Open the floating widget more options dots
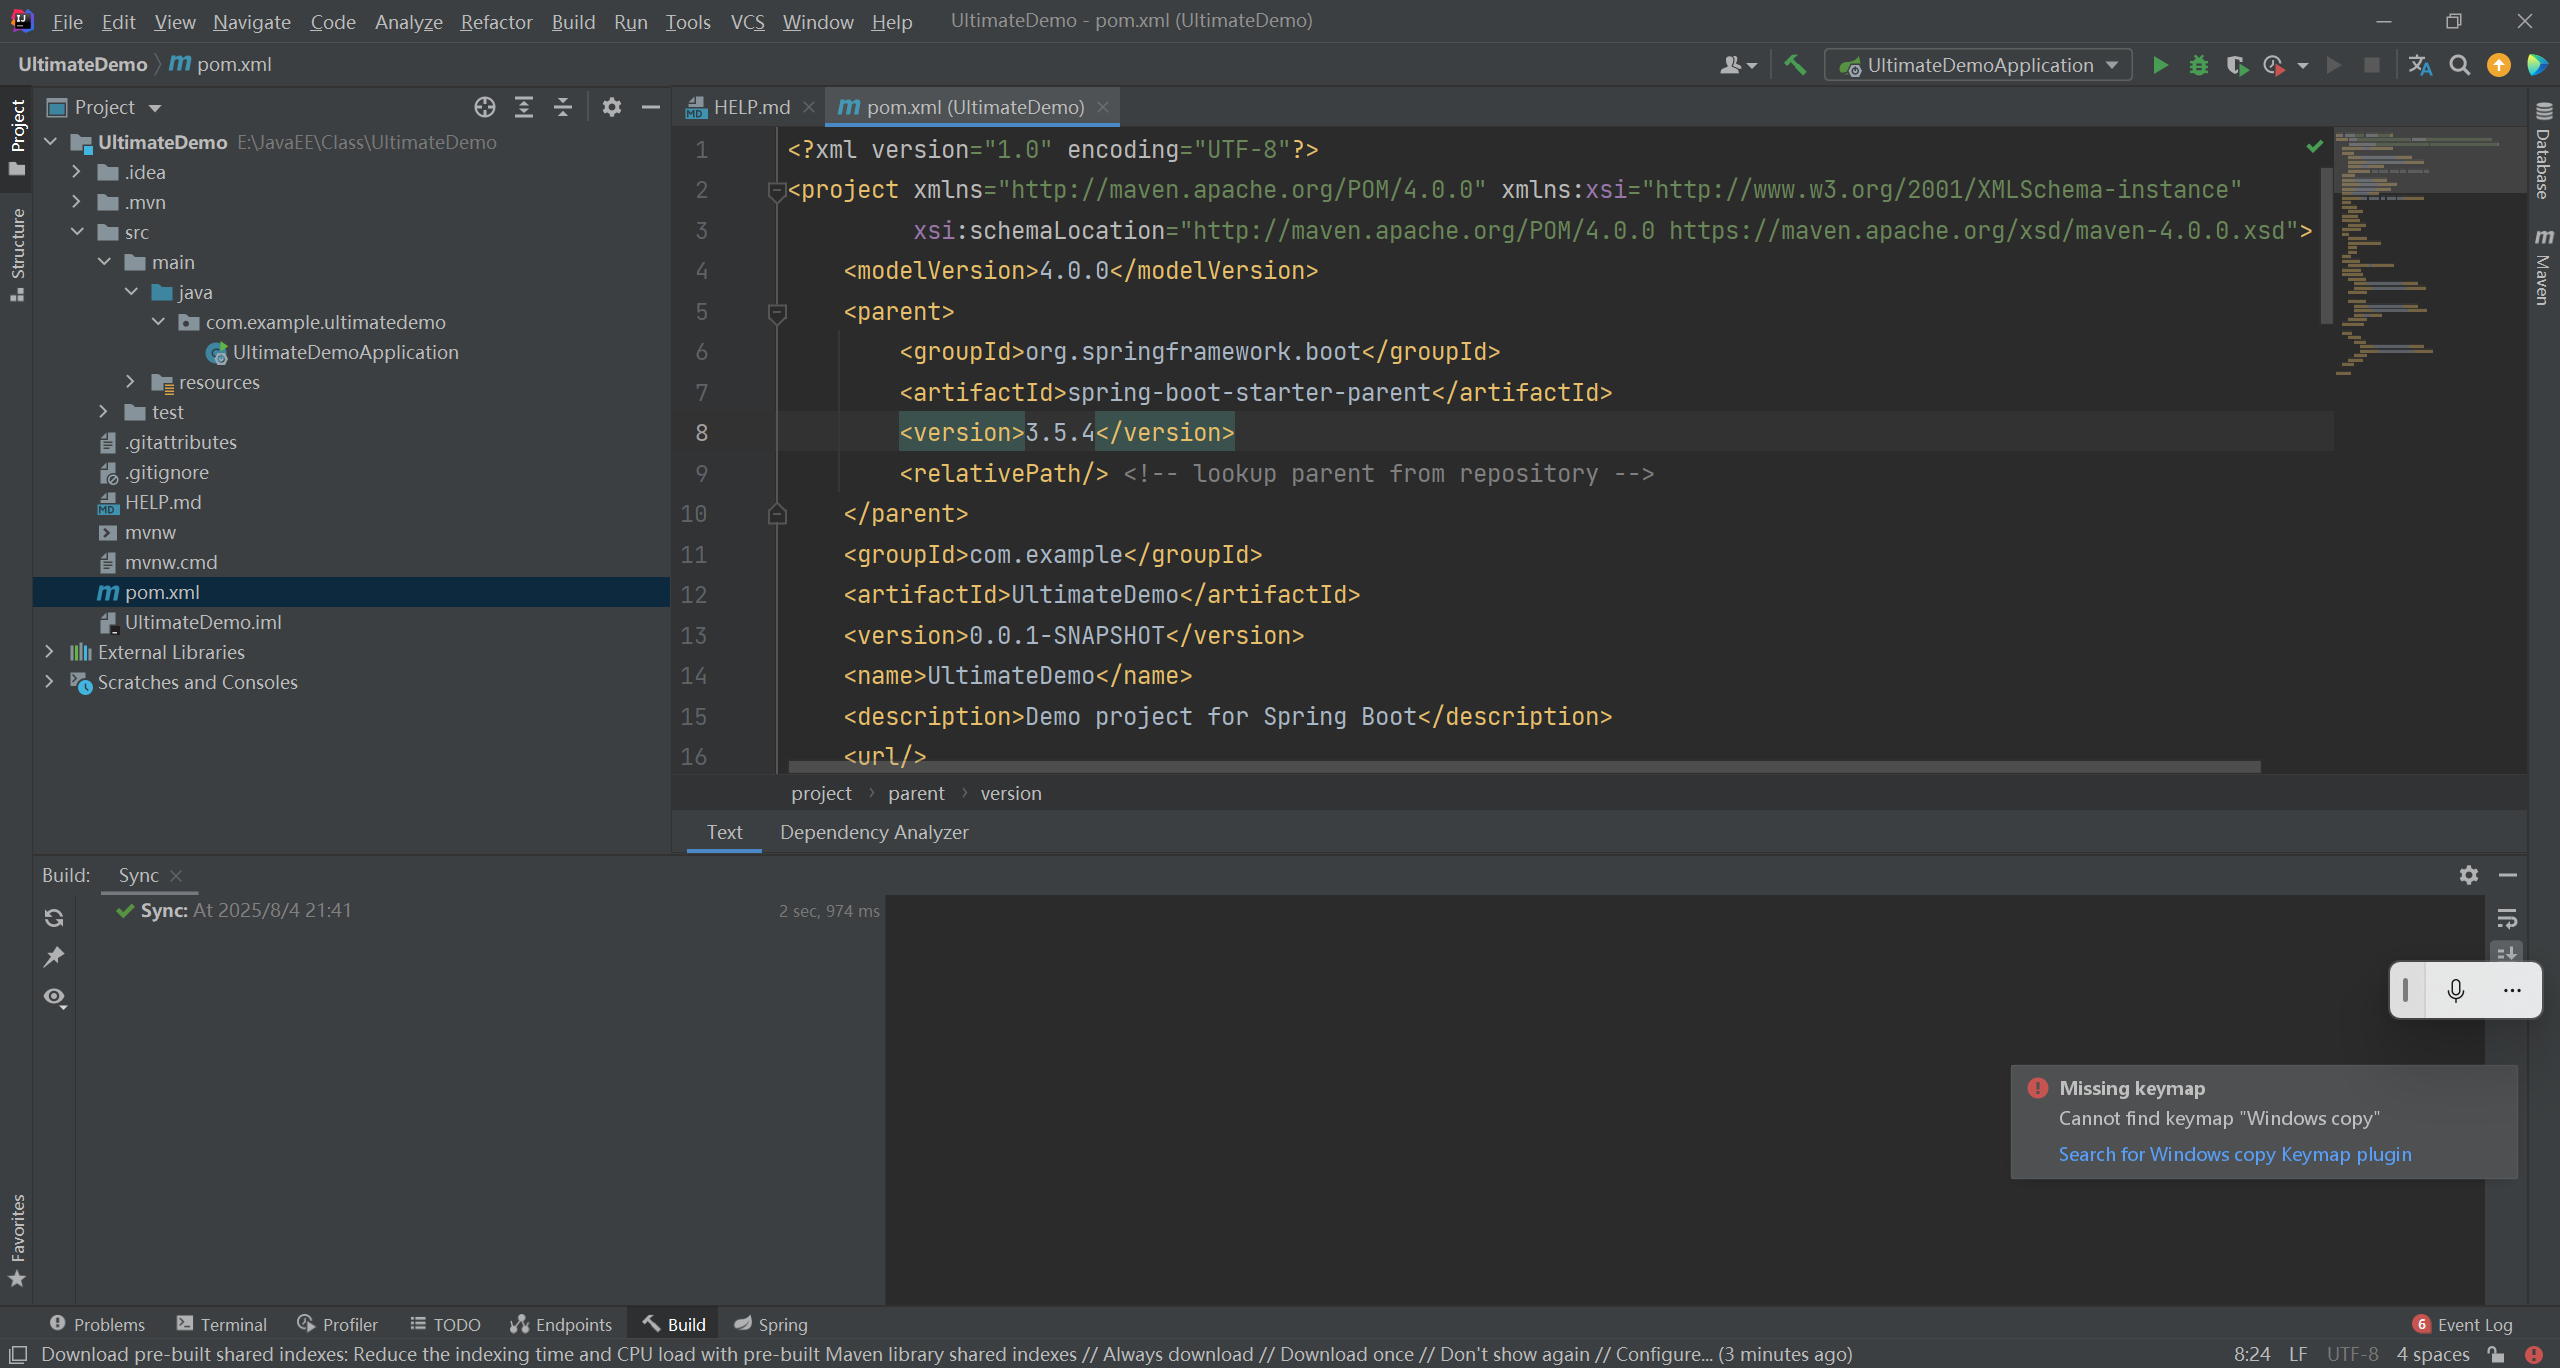Image resolution: width=2560 pixels, height=1368 pixels. (2512, 990)
